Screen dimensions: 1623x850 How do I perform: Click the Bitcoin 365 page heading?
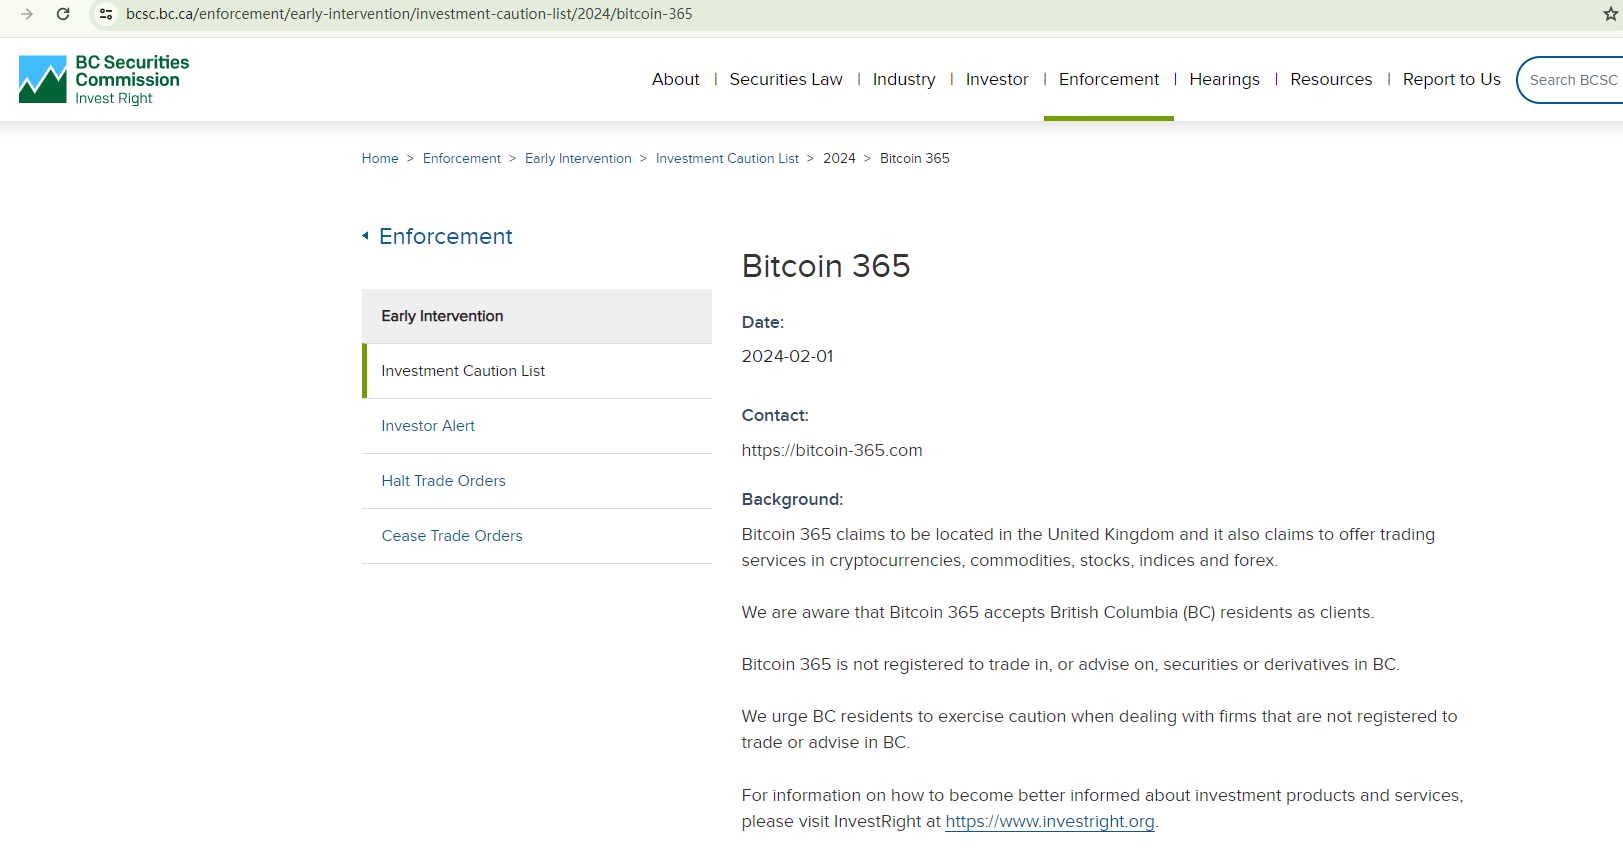pos(826,266)
